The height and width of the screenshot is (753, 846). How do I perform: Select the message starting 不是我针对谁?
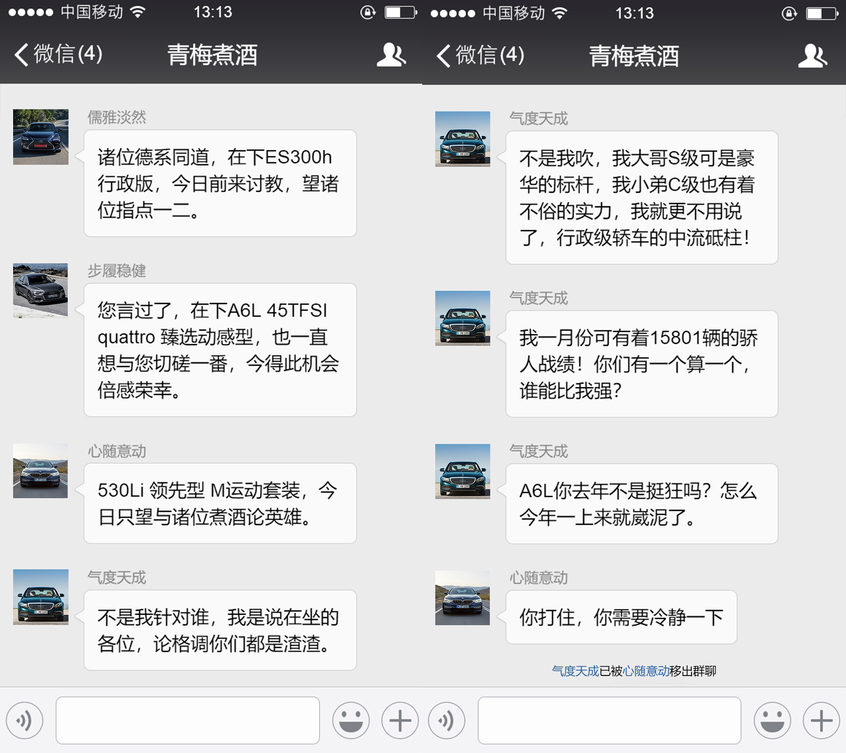point(220,630)
